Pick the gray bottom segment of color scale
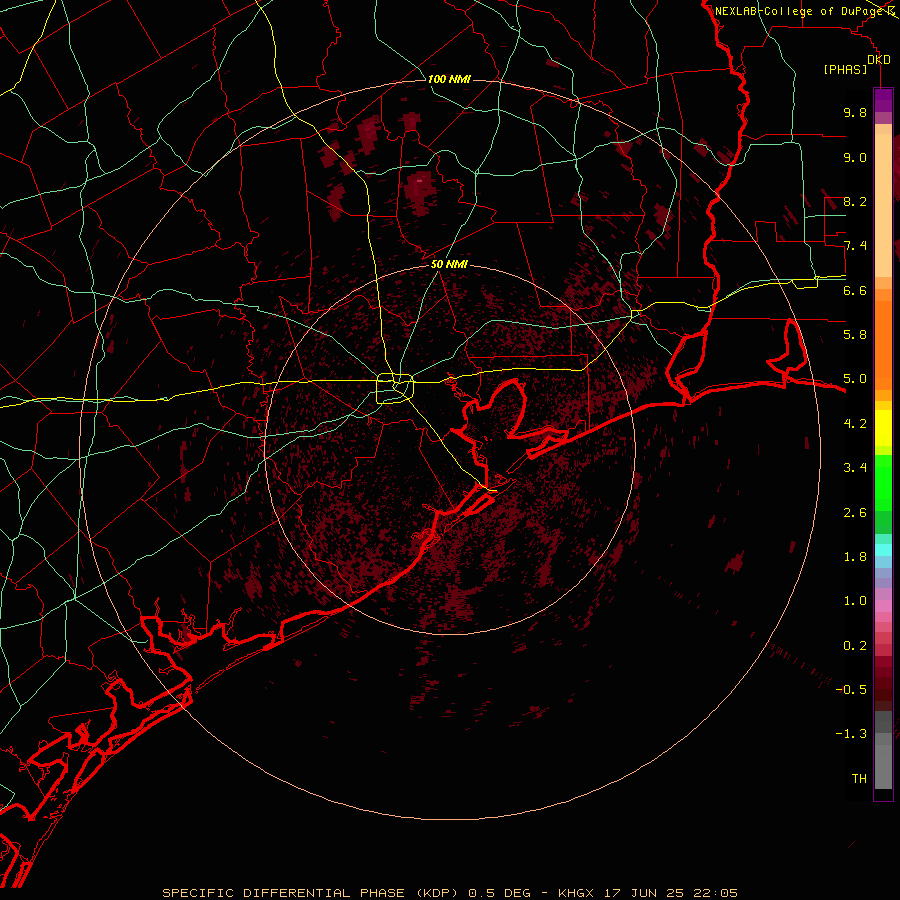The image size is (900, 900). point(883,761)
